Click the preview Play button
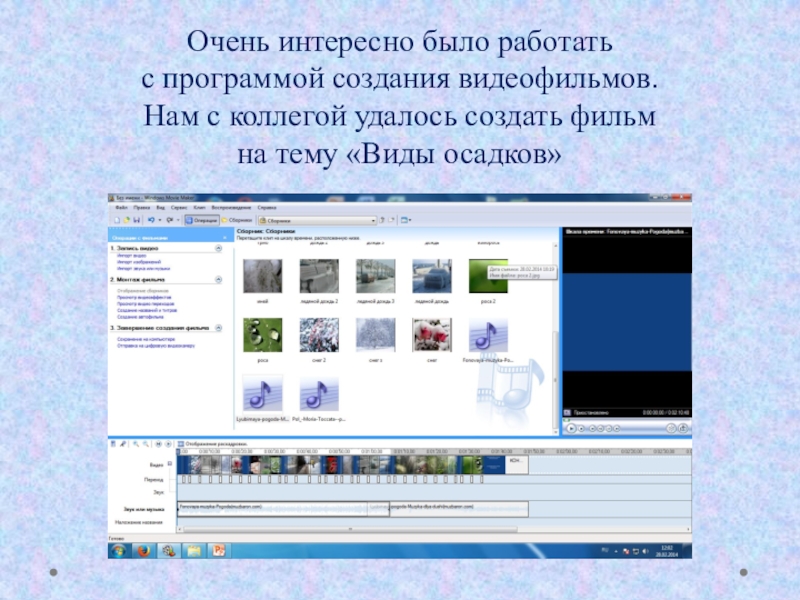The height and width of the screenshot is (600, 800). (571, 429)
